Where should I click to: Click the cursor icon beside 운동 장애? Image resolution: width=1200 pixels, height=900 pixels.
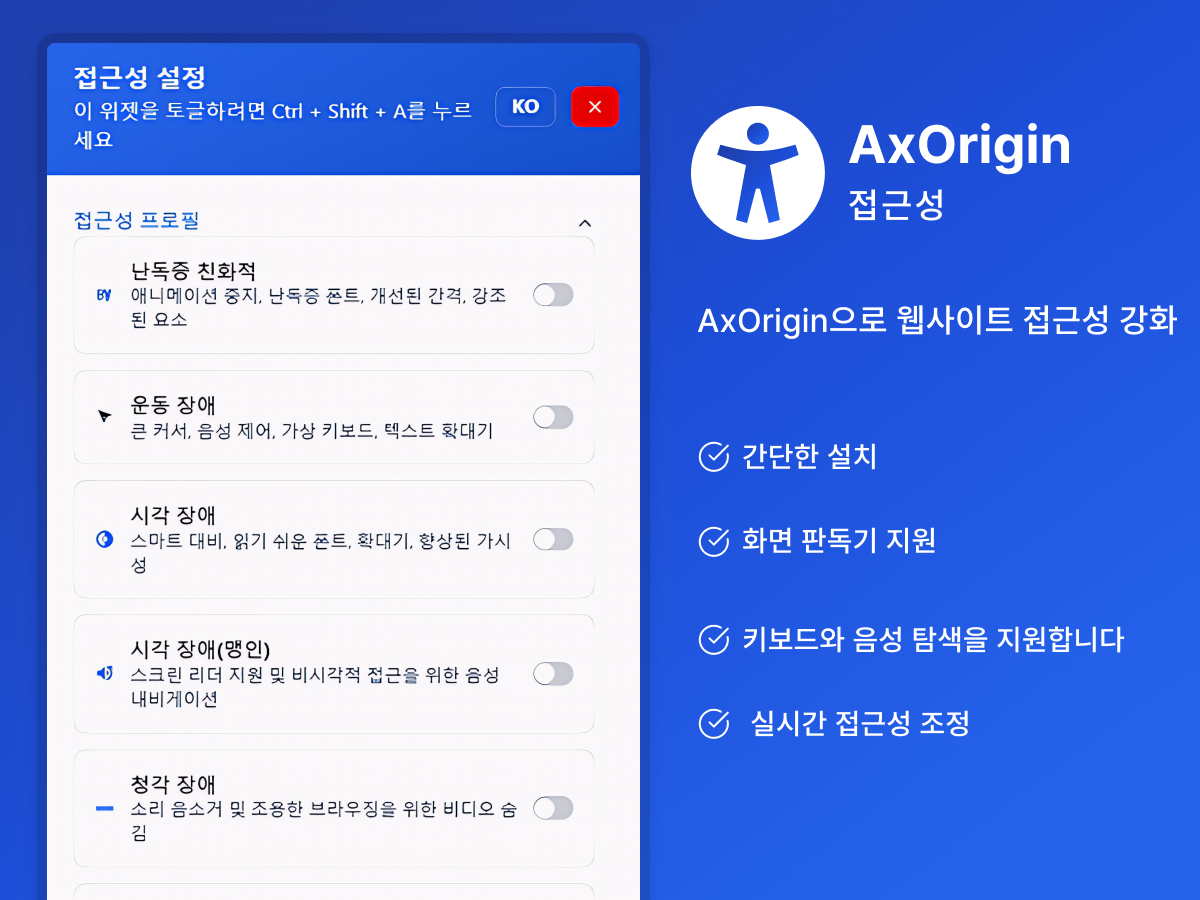coord(104,417)
